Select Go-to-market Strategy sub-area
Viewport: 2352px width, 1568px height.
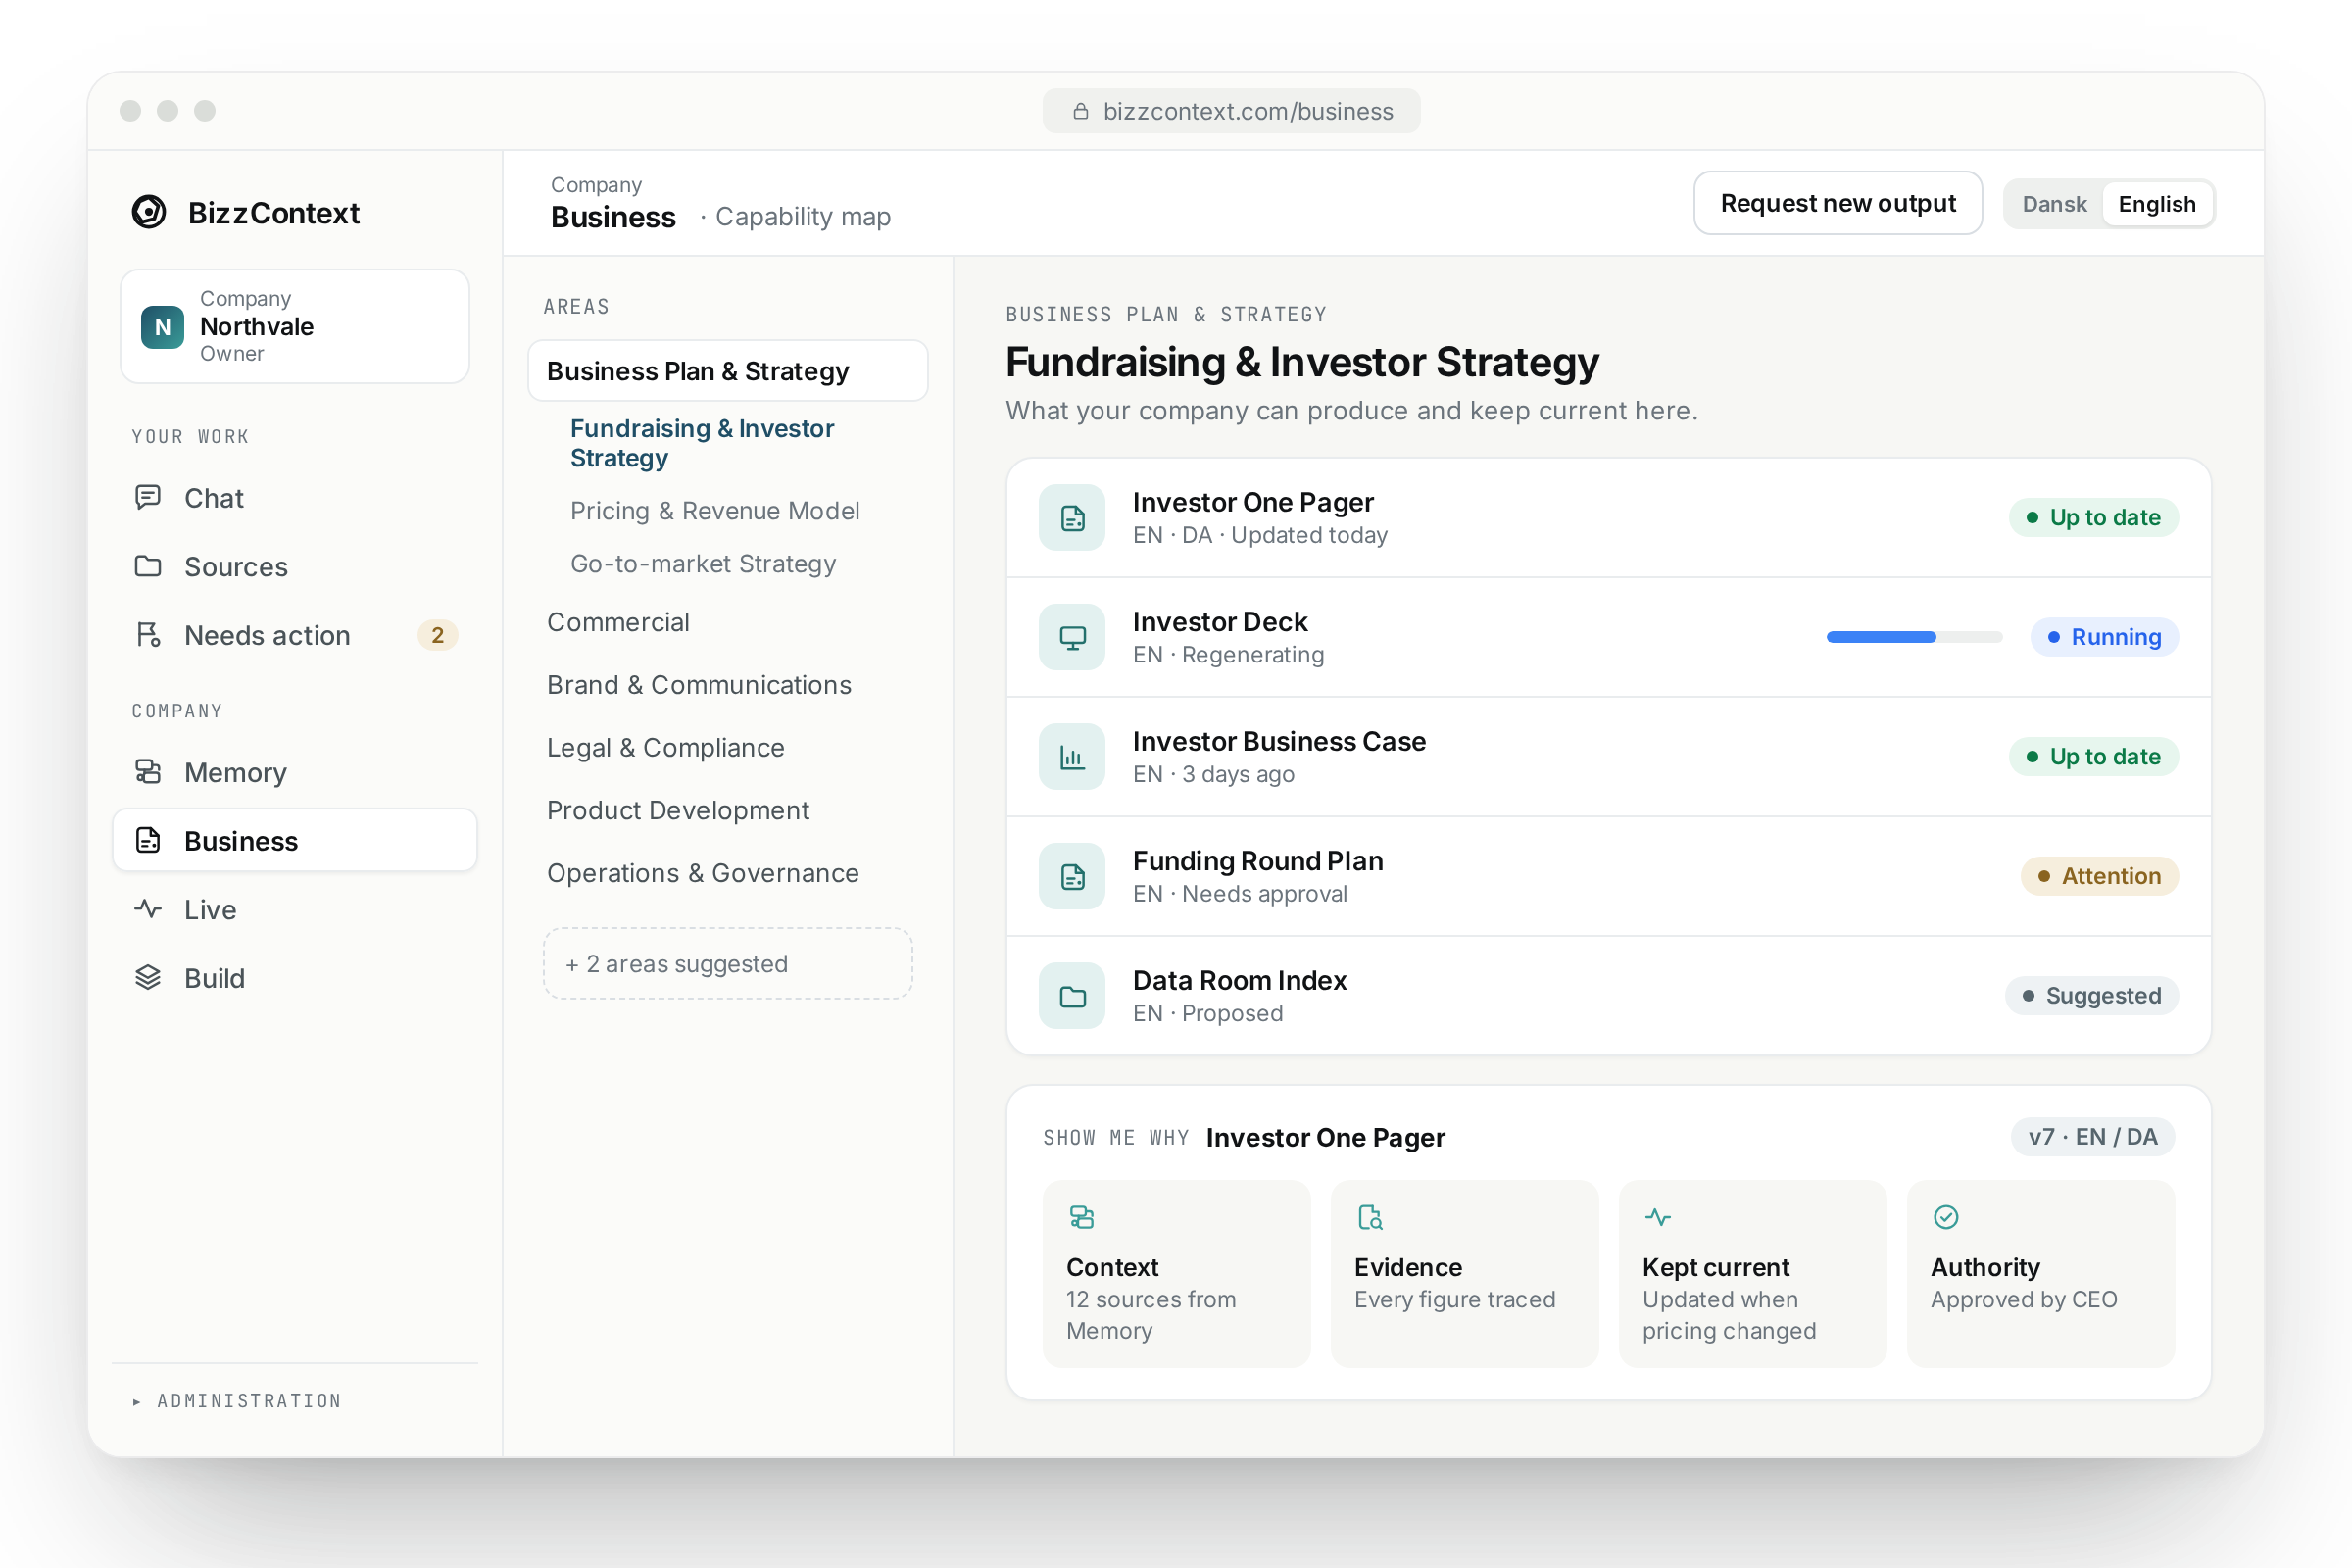click(x=703, y=564)
